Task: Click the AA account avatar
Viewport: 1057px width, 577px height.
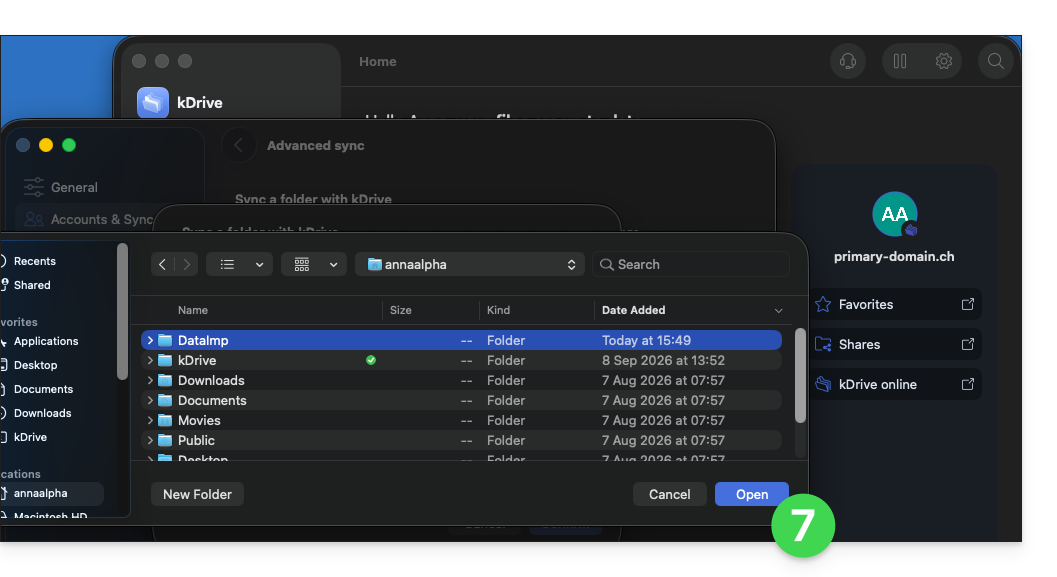Action: click(x=895, y=214)
